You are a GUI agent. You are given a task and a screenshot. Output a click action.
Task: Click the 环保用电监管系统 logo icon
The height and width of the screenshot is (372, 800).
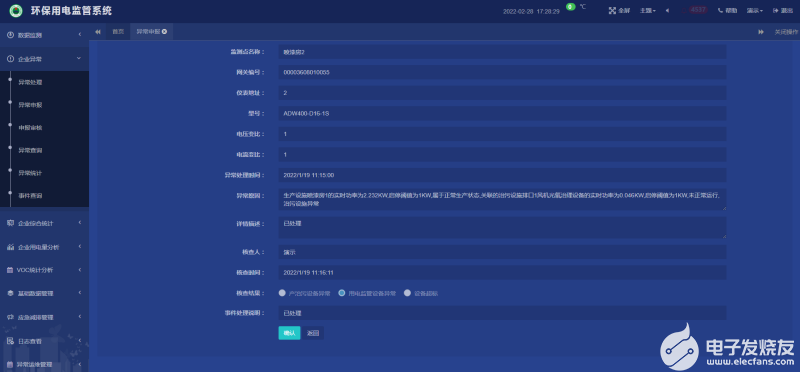coord(16,10)
